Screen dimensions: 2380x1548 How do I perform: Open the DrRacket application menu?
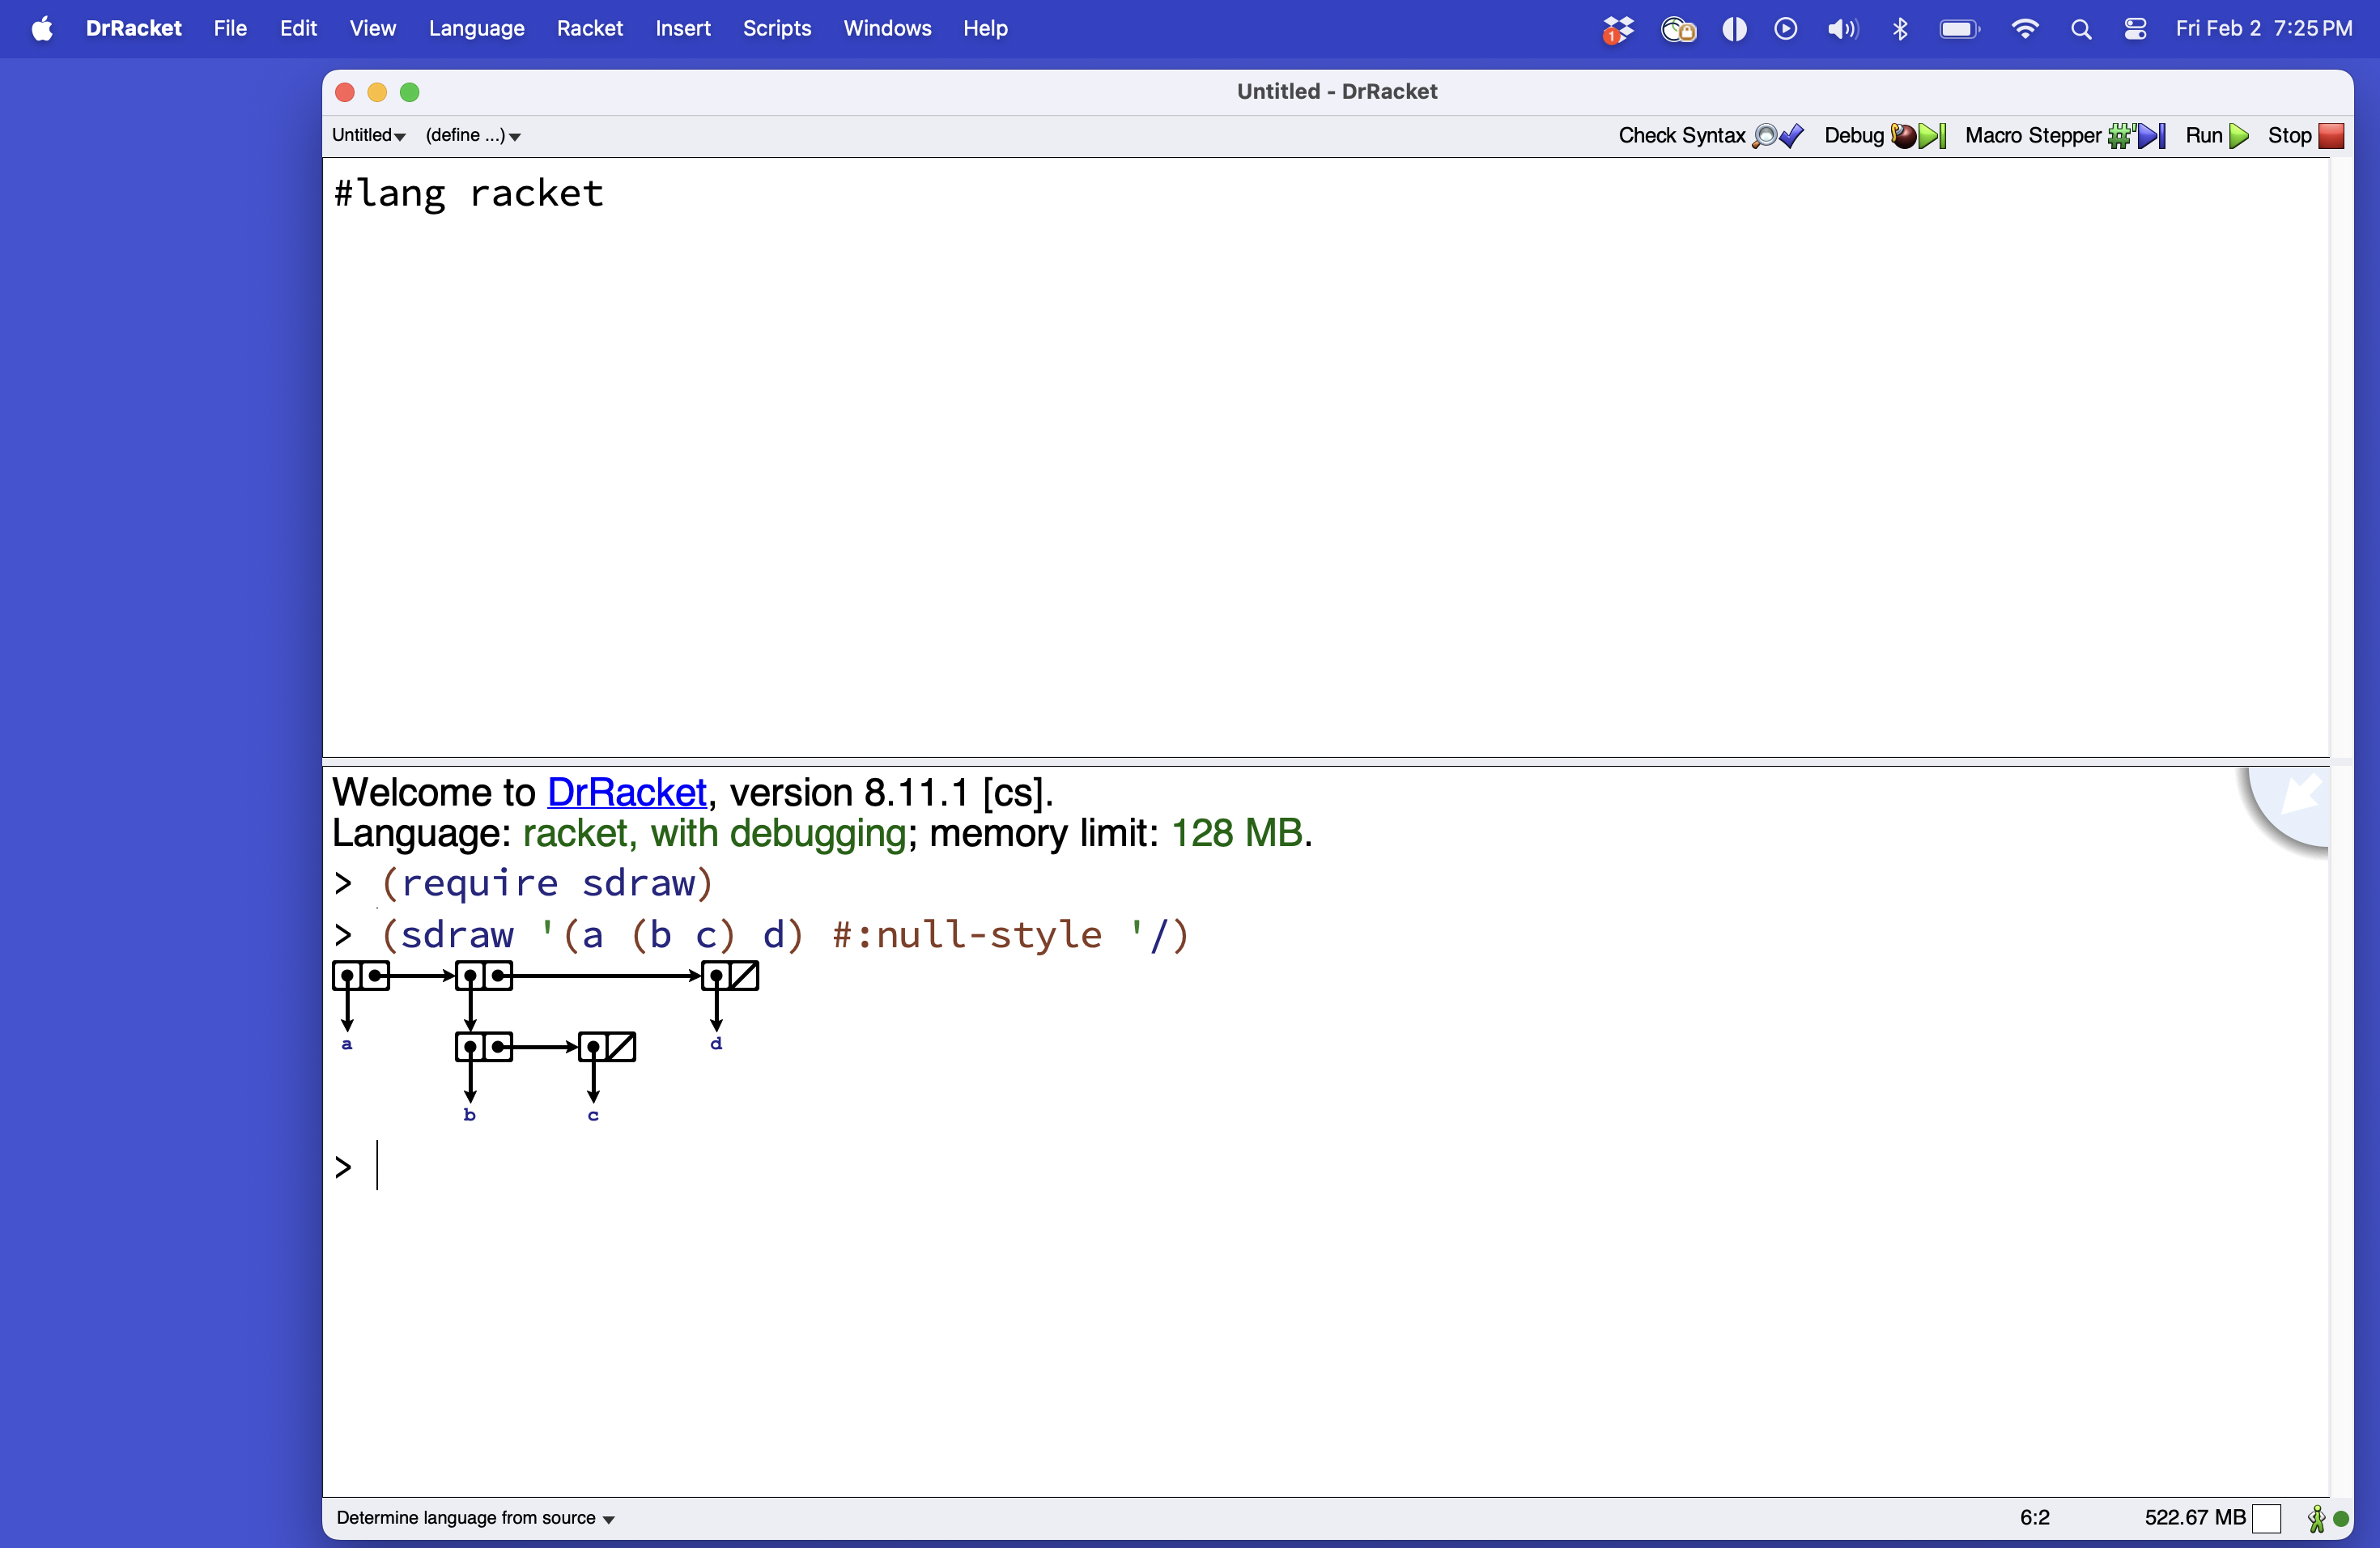tap(133, 29)
